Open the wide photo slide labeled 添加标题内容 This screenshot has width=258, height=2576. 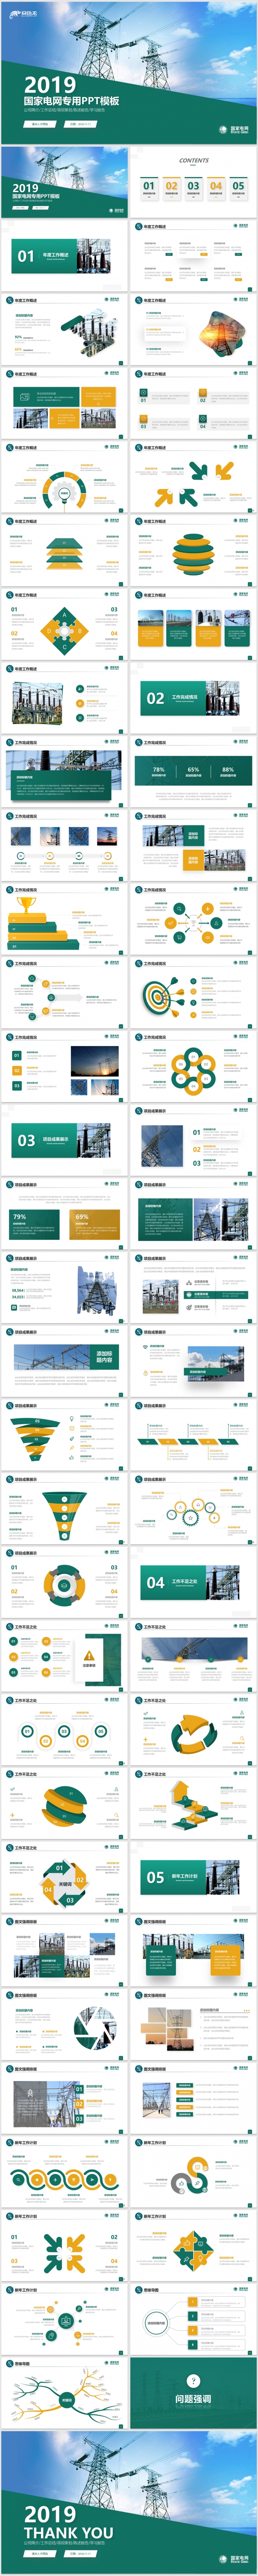point(64,1360)
